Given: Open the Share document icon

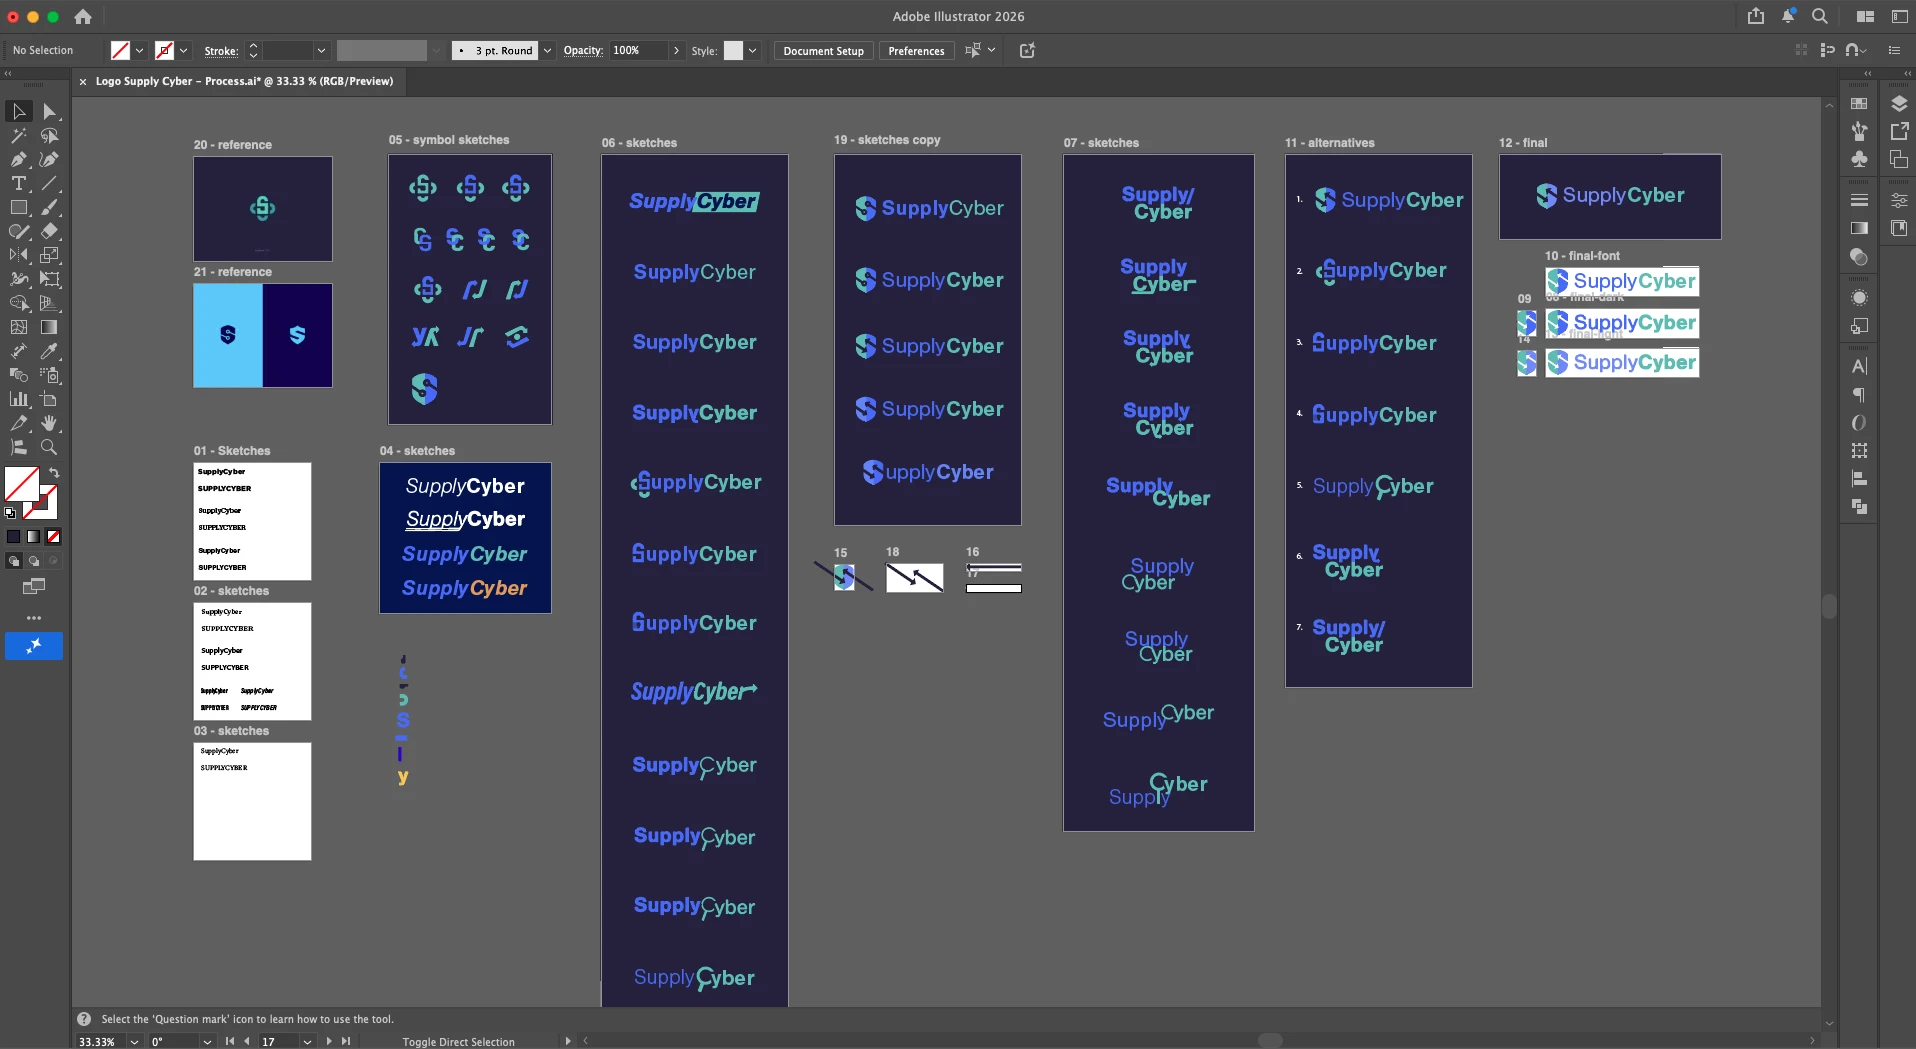Looking at the screenshot, I should click(1756, 16).
